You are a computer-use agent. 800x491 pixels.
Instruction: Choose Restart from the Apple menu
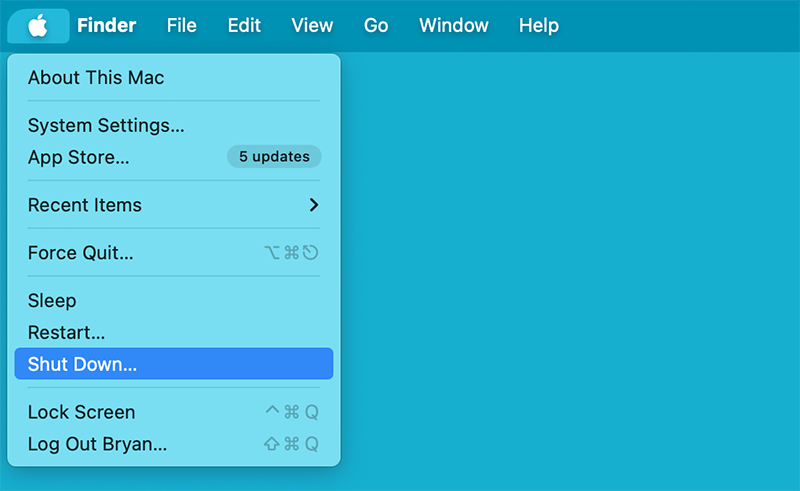pyautogui.click(x=66, y=332)
